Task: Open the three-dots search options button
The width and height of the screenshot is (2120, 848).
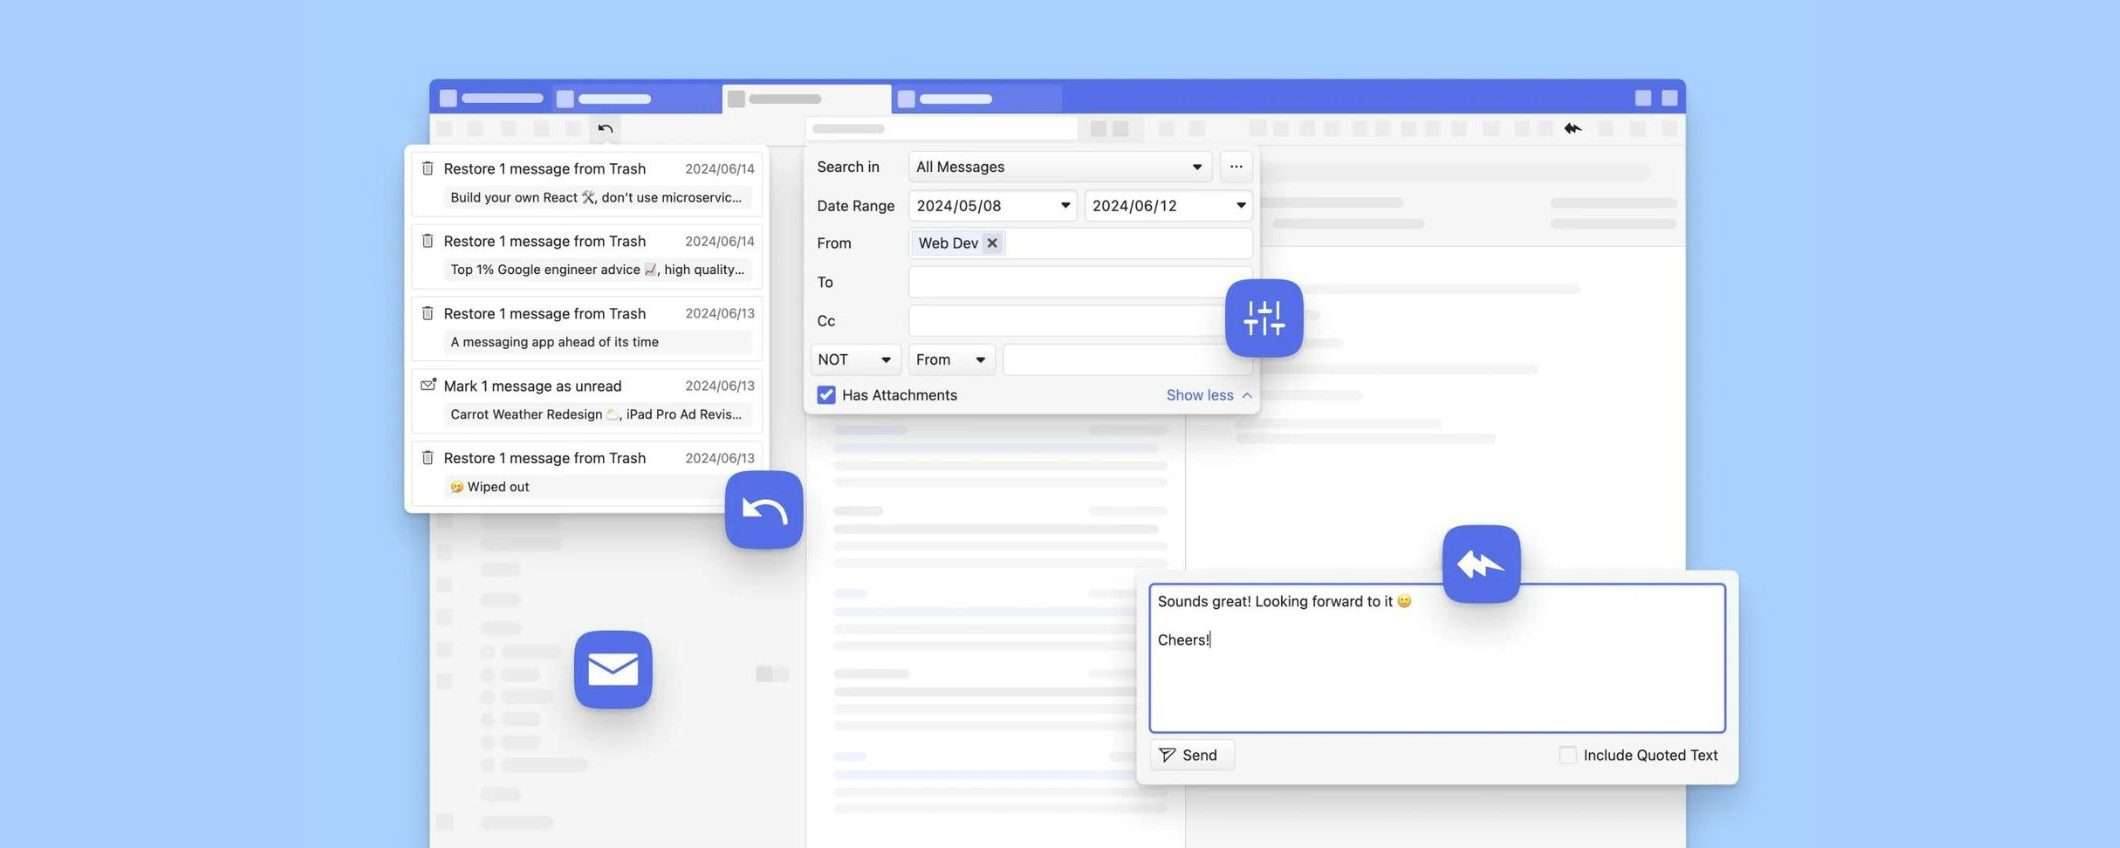Action: [x=1236, y=167]
